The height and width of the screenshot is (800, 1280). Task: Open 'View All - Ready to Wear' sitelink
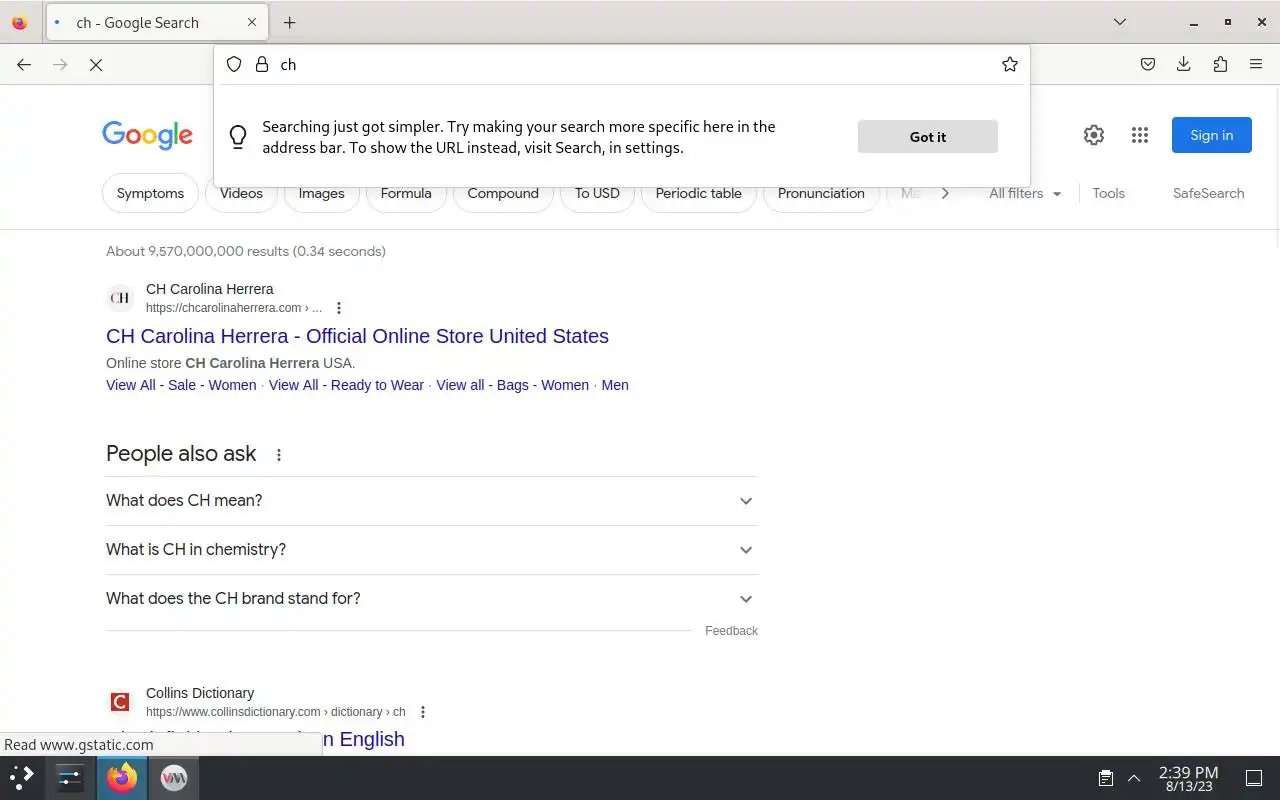tap(346, 385)
